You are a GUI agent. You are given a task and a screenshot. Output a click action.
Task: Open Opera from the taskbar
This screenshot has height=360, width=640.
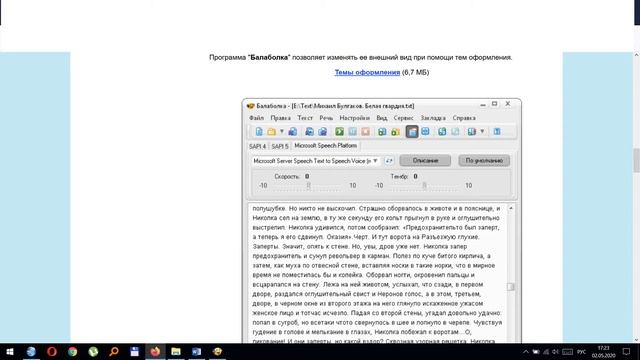point(52,351)
